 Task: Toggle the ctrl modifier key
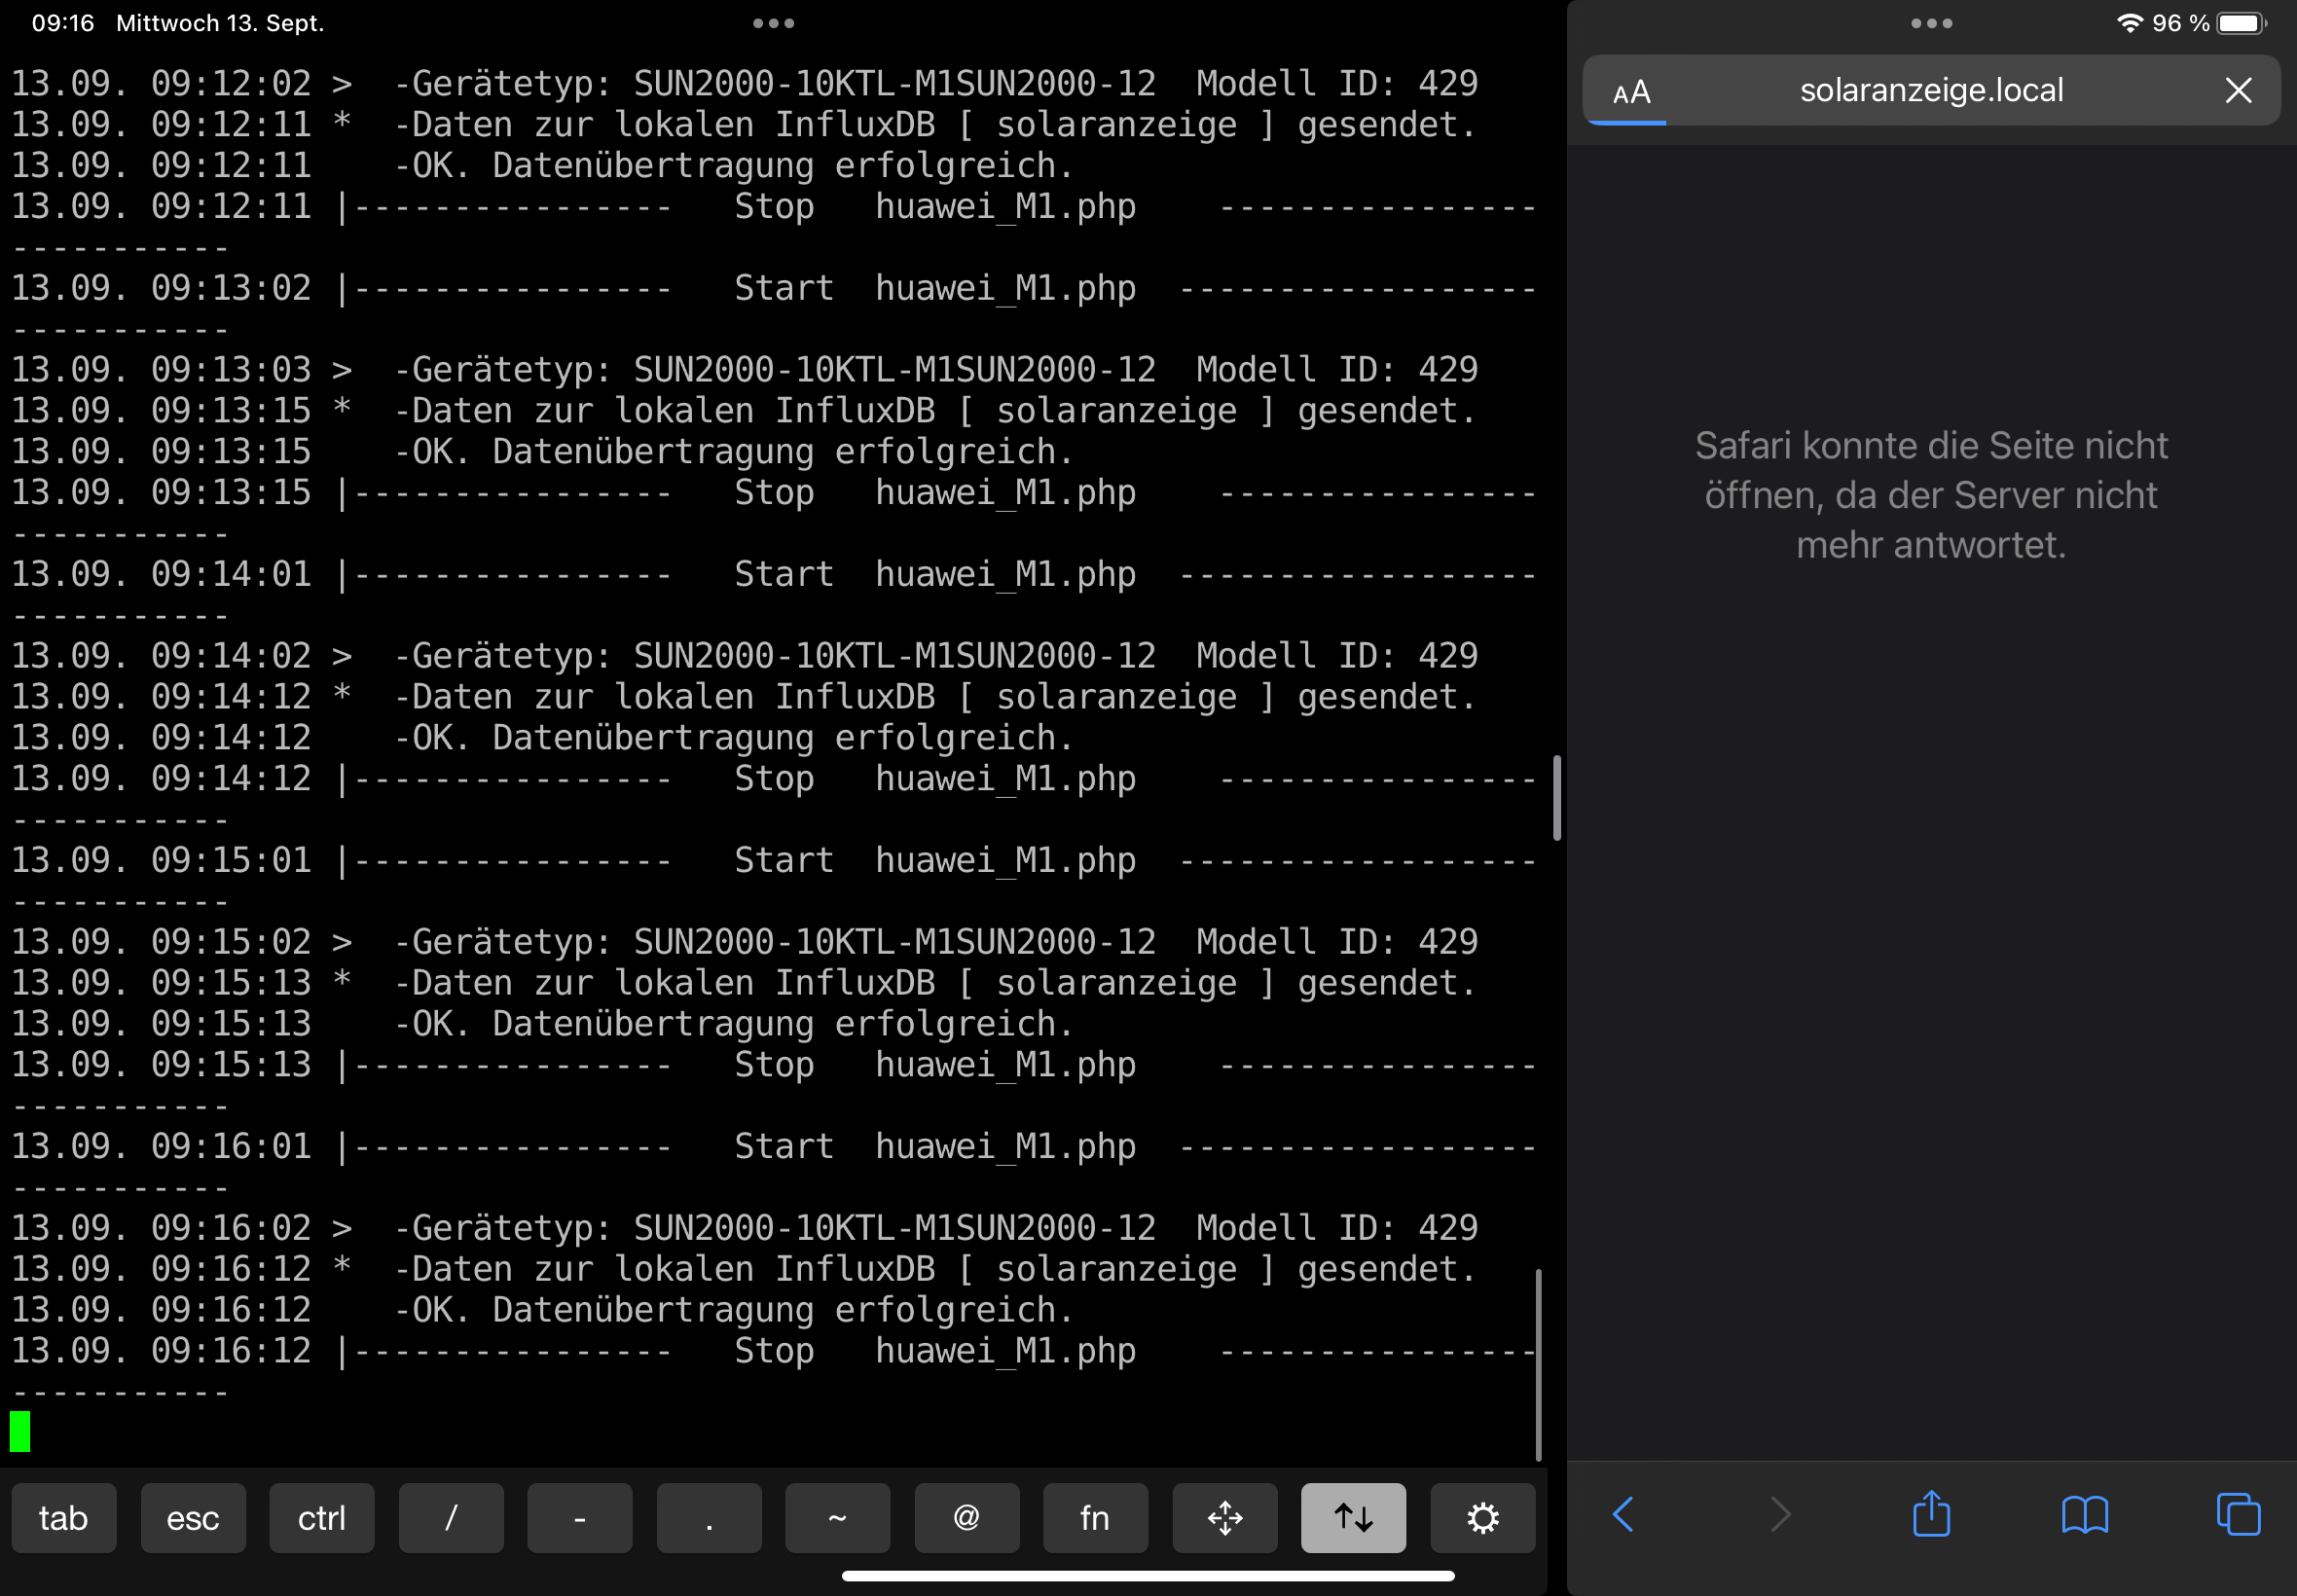[x=321, y=1518]
